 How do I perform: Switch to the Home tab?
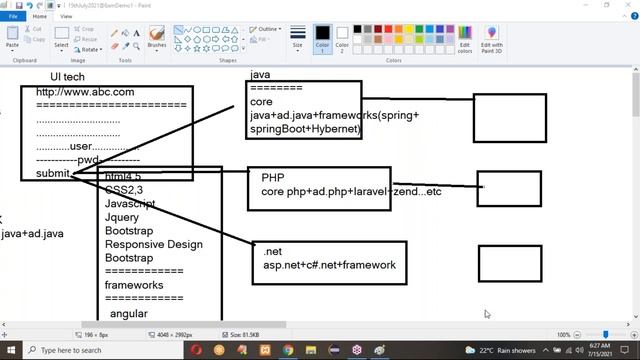(40, 16)
